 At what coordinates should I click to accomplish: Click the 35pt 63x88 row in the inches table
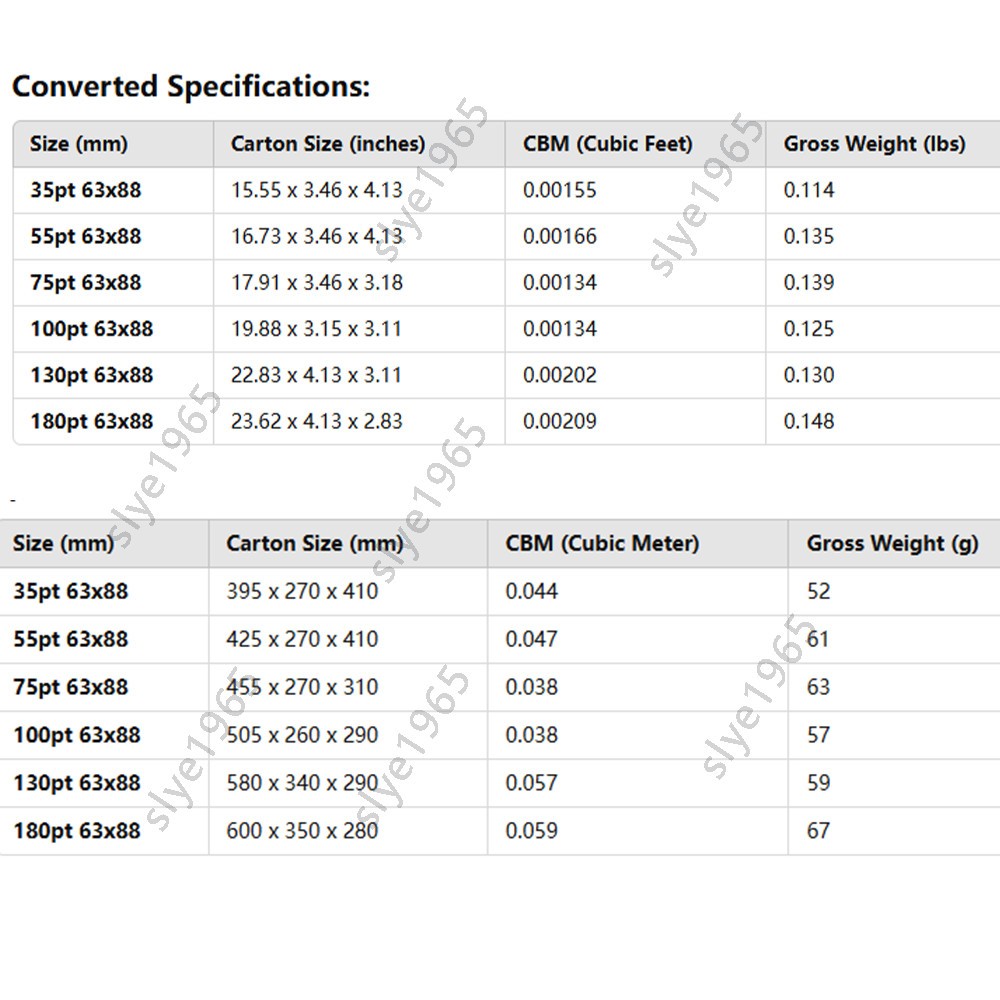click(x=506, y=190)
